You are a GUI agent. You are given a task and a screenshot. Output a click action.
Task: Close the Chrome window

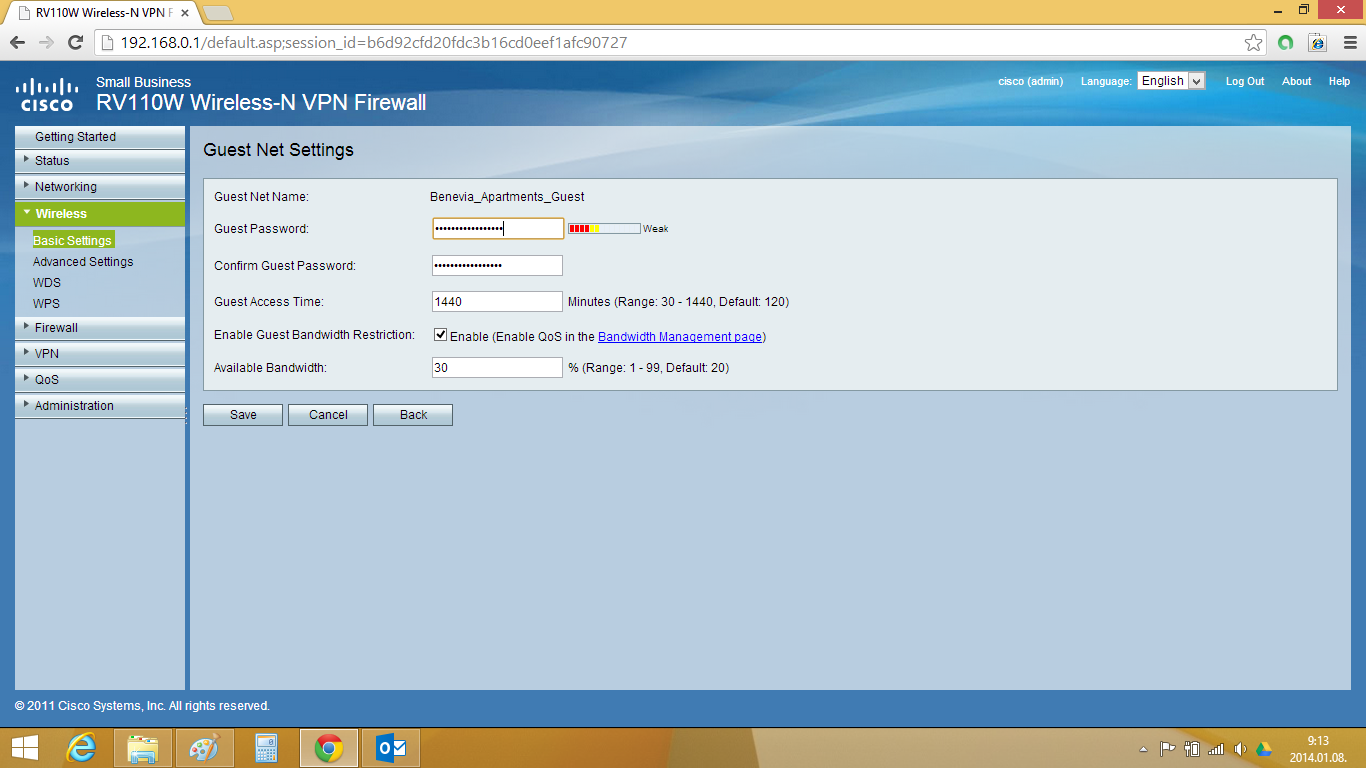(1340, 9)
